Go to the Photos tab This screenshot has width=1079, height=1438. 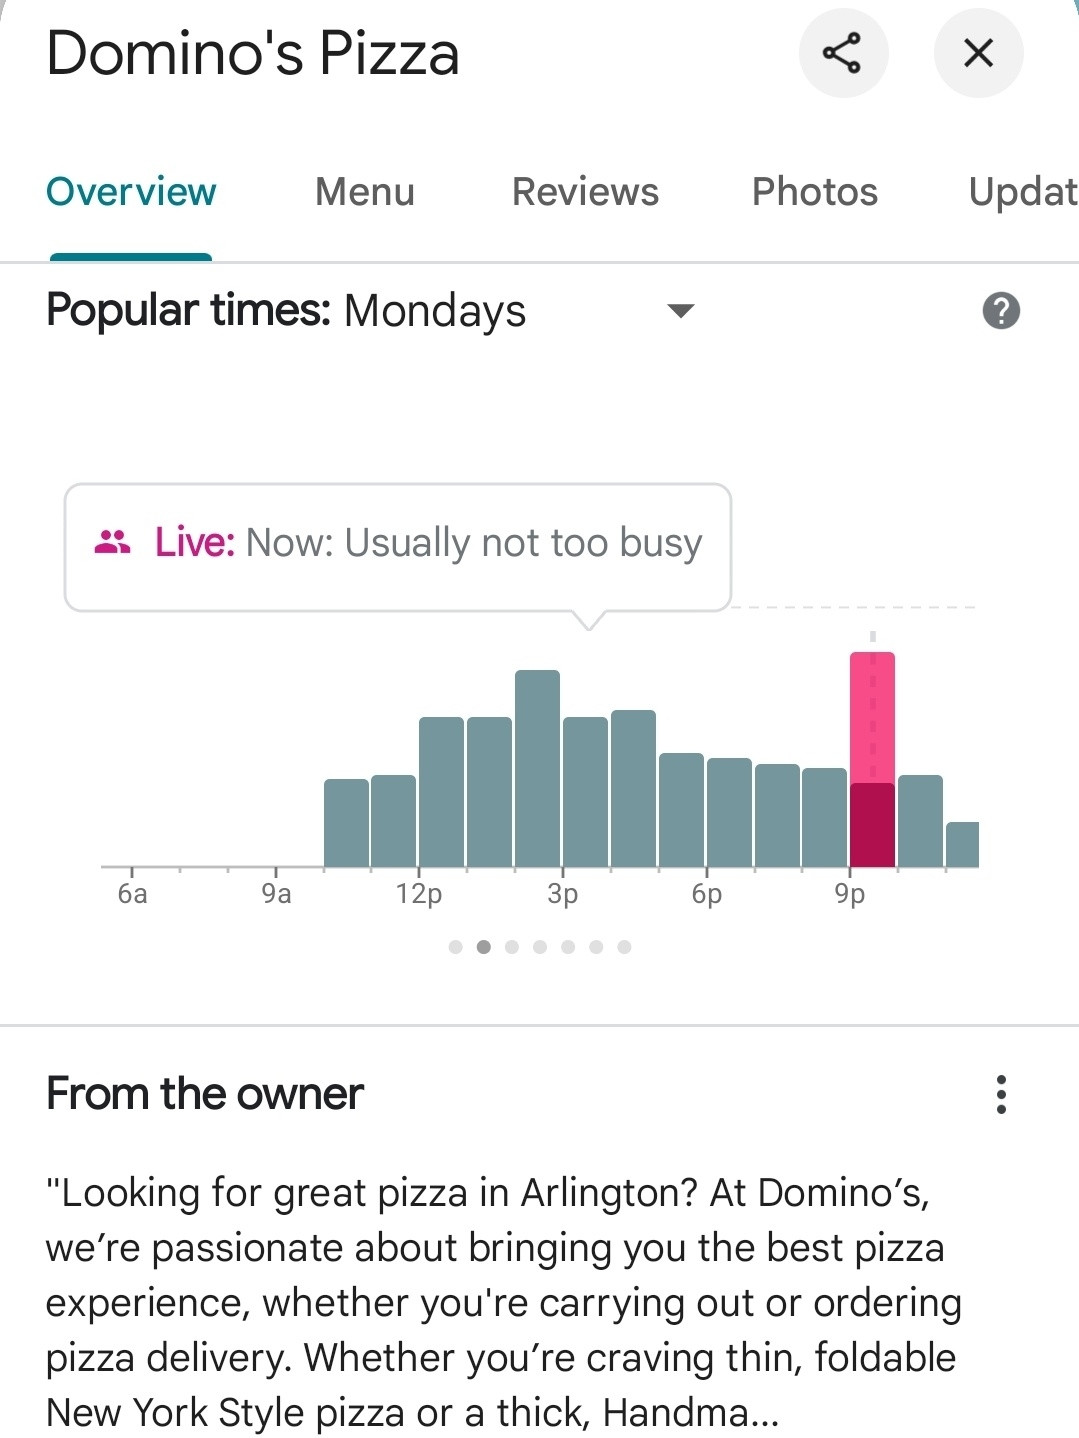(815, 192)
